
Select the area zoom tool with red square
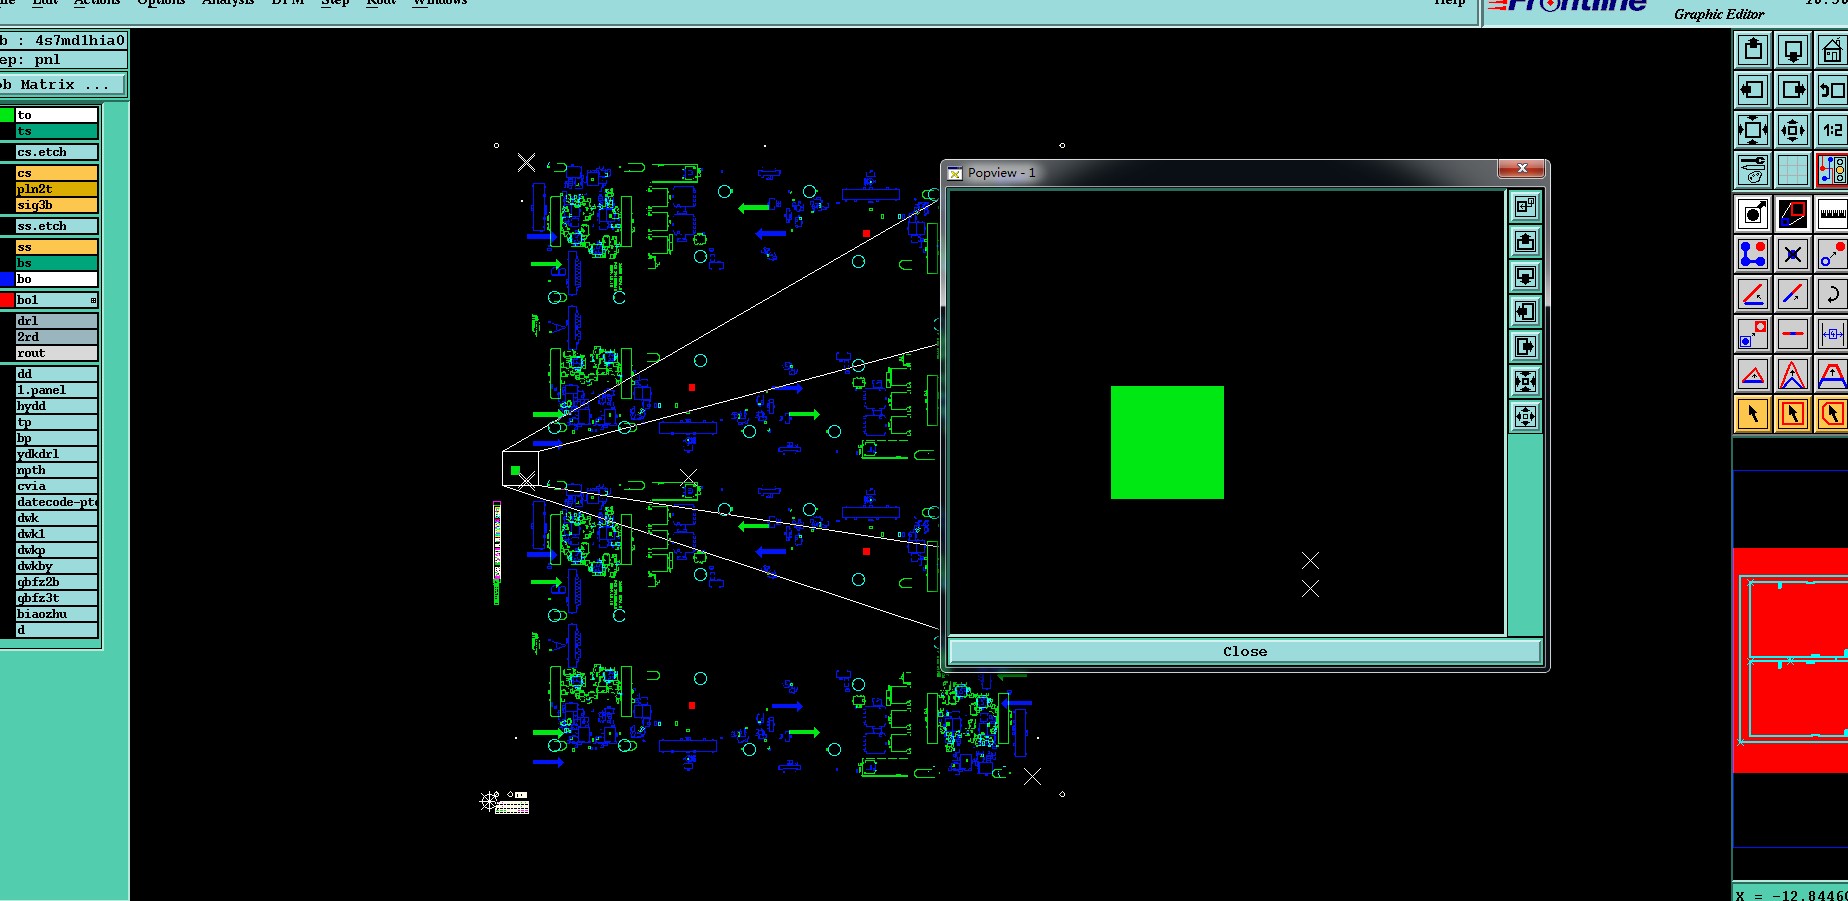pyautogui.click(x=1793, y=214)
